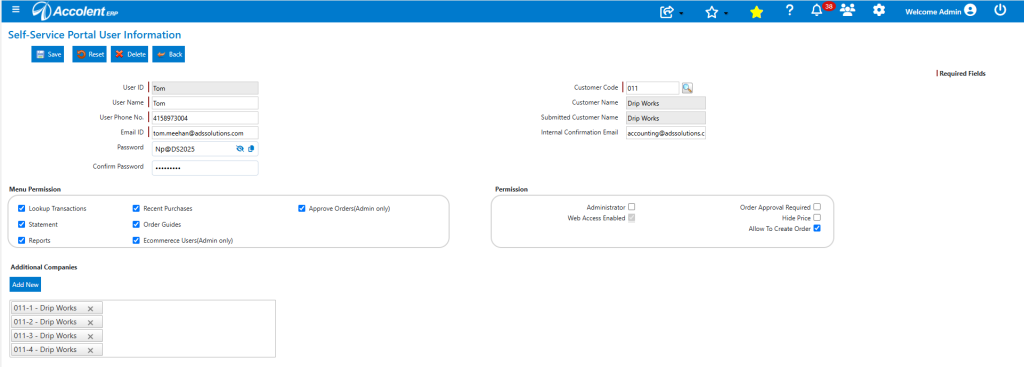Viewport: 1024px width, 367px height.
Task: Click the Customer Code input field
Action: pos(652,88)
